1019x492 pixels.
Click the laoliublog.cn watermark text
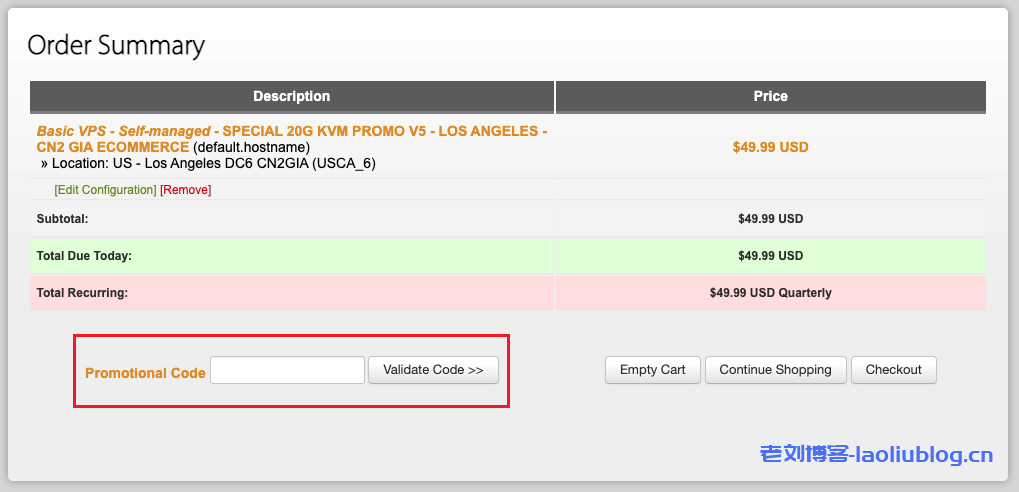876,455
